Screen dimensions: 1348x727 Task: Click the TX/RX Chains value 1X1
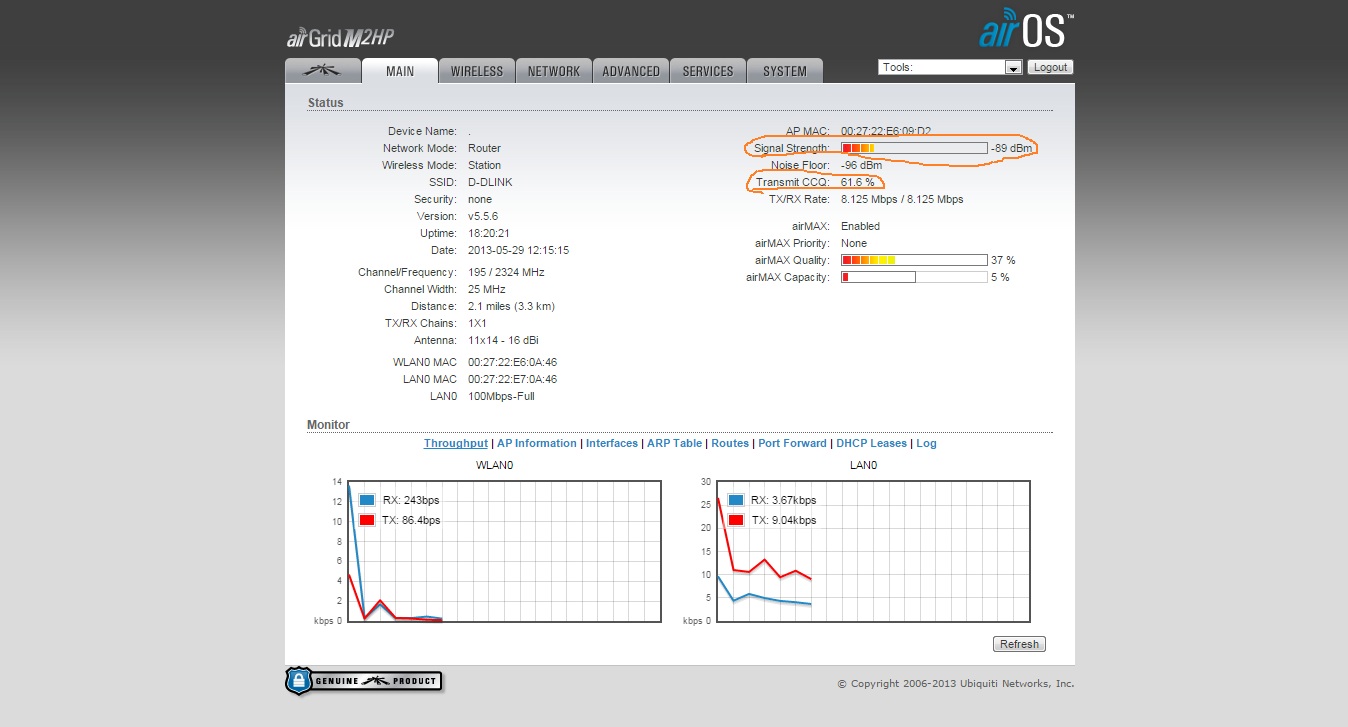point(477,323)
